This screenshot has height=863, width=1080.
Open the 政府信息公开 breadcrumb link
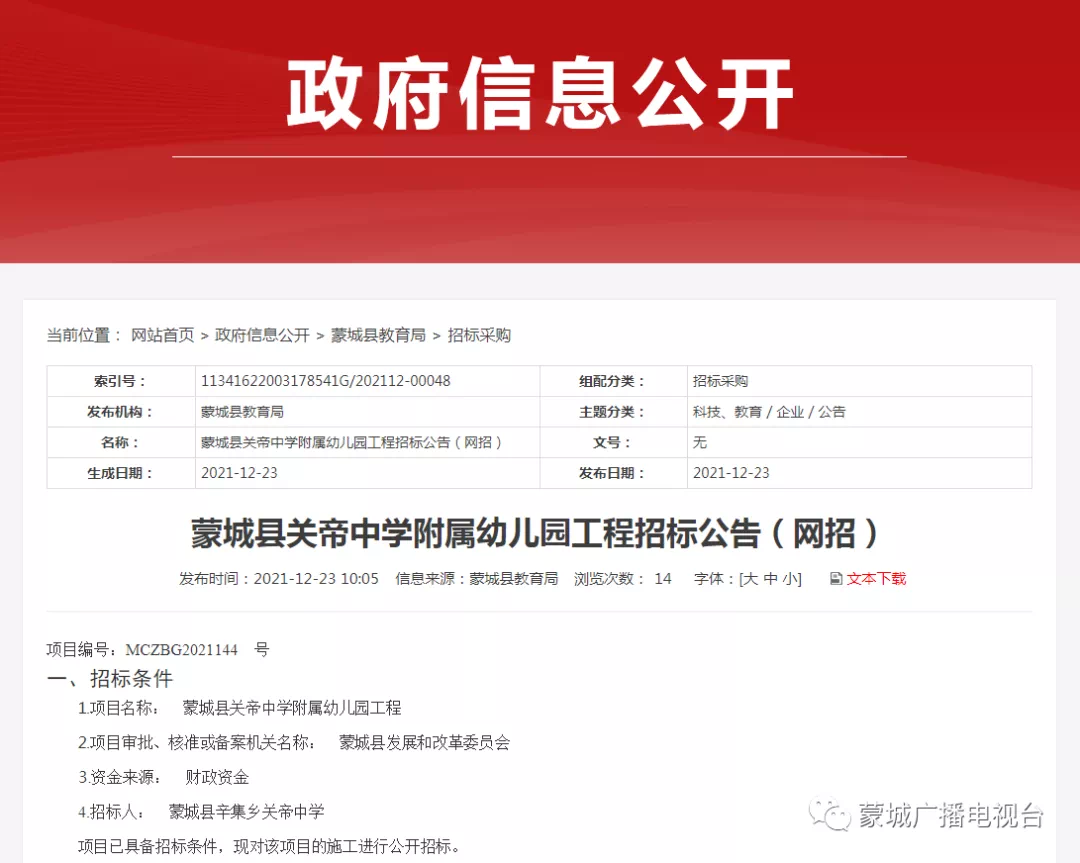[x=262, y=335]
